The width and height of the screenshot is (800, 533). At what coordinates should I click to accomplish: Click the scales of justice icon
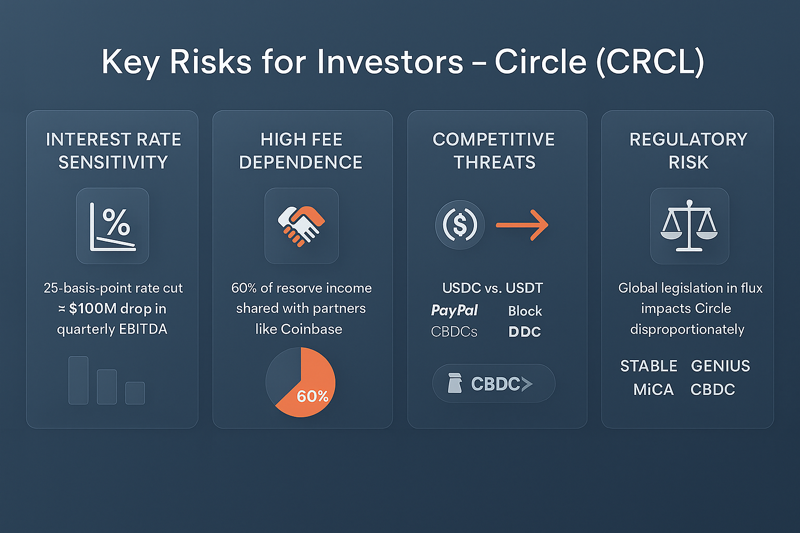point(689,226)
